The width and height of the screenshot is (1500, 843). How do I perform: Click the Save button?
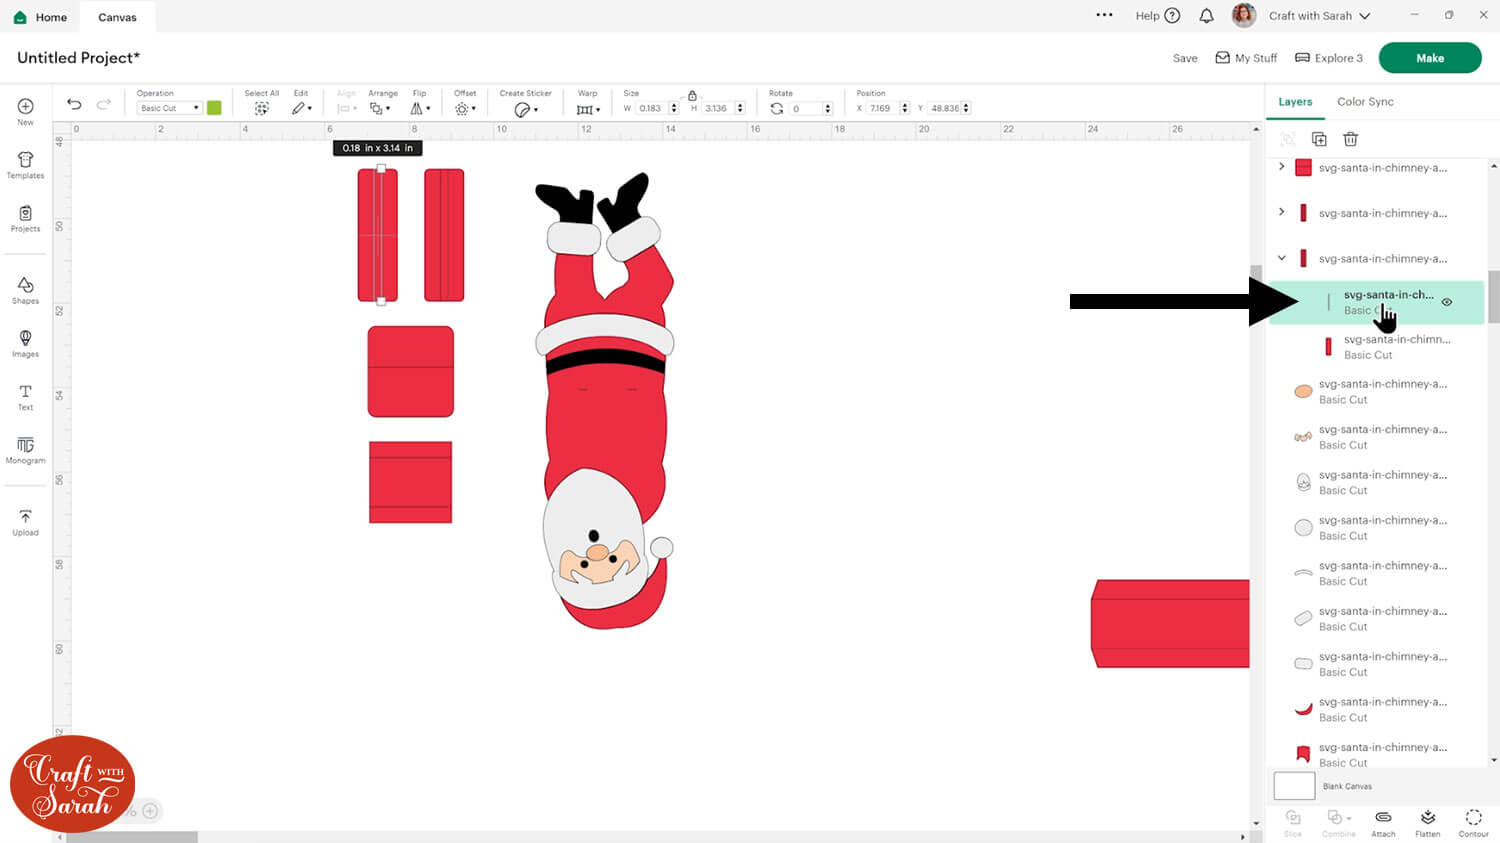point(1184,58)
